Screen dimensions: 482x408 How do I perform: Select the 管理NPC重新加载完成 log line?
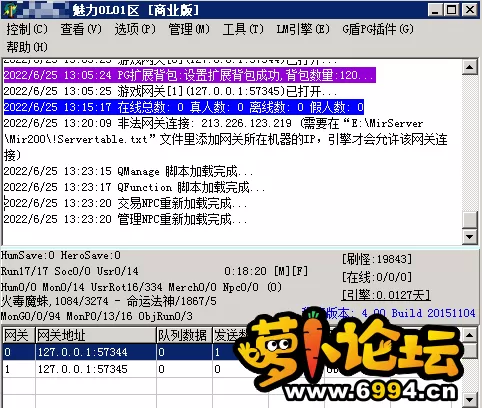pos(125,219)
